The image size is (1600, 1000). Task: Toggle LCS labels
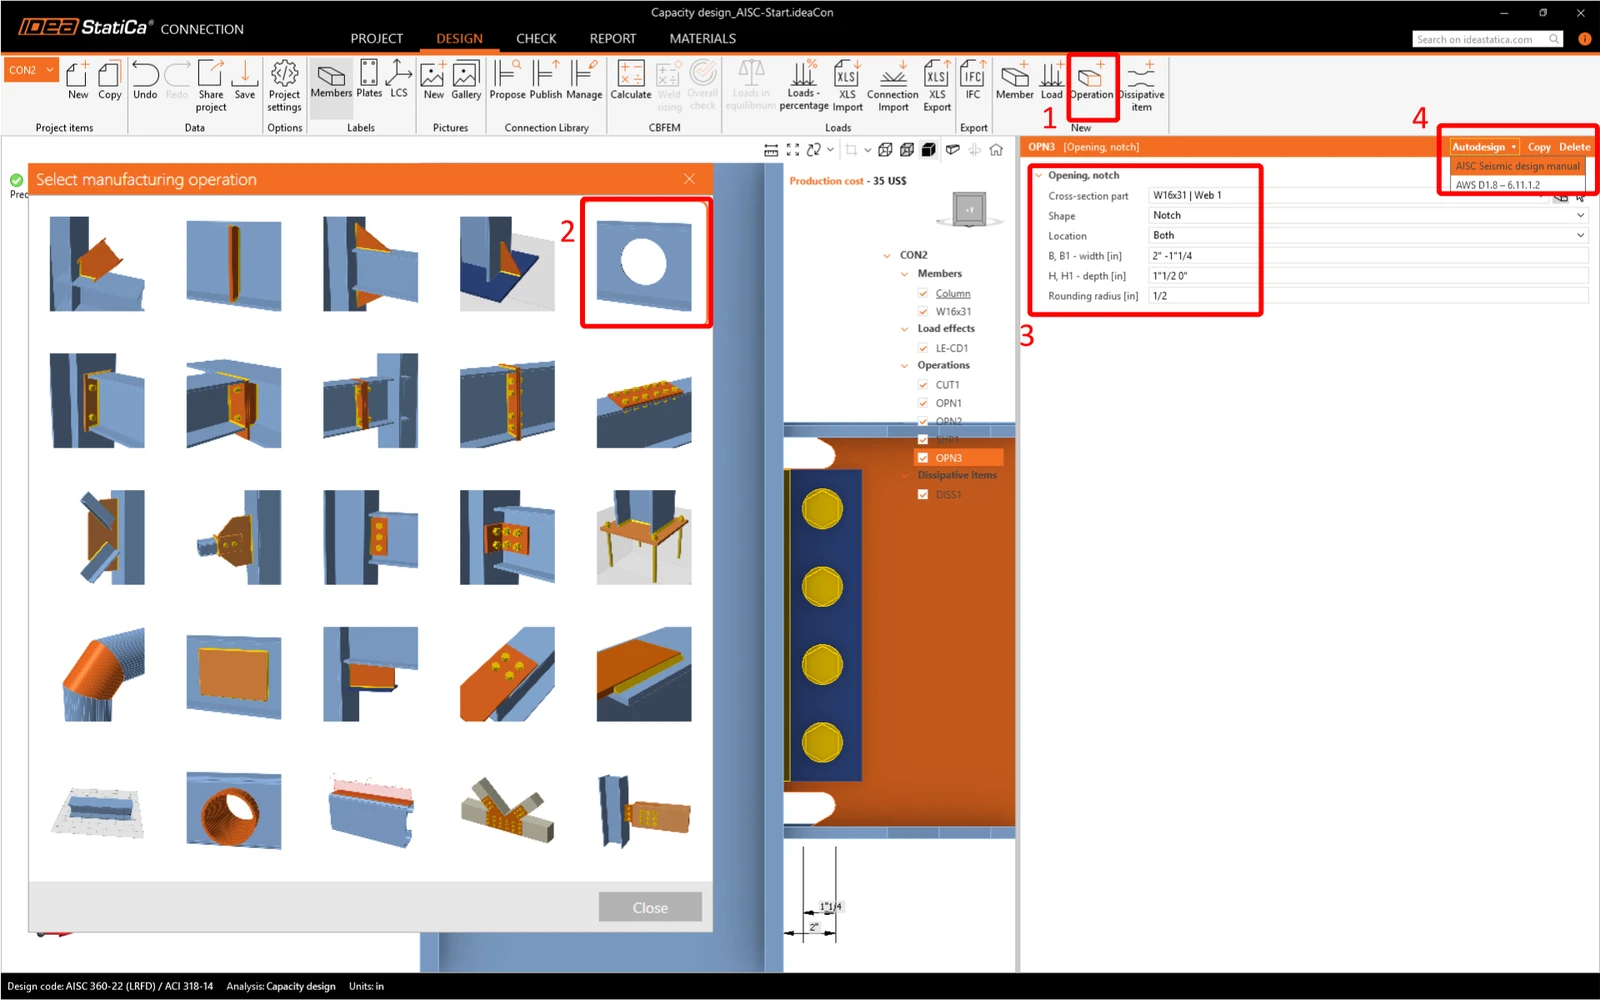click(x=399, y=80)
